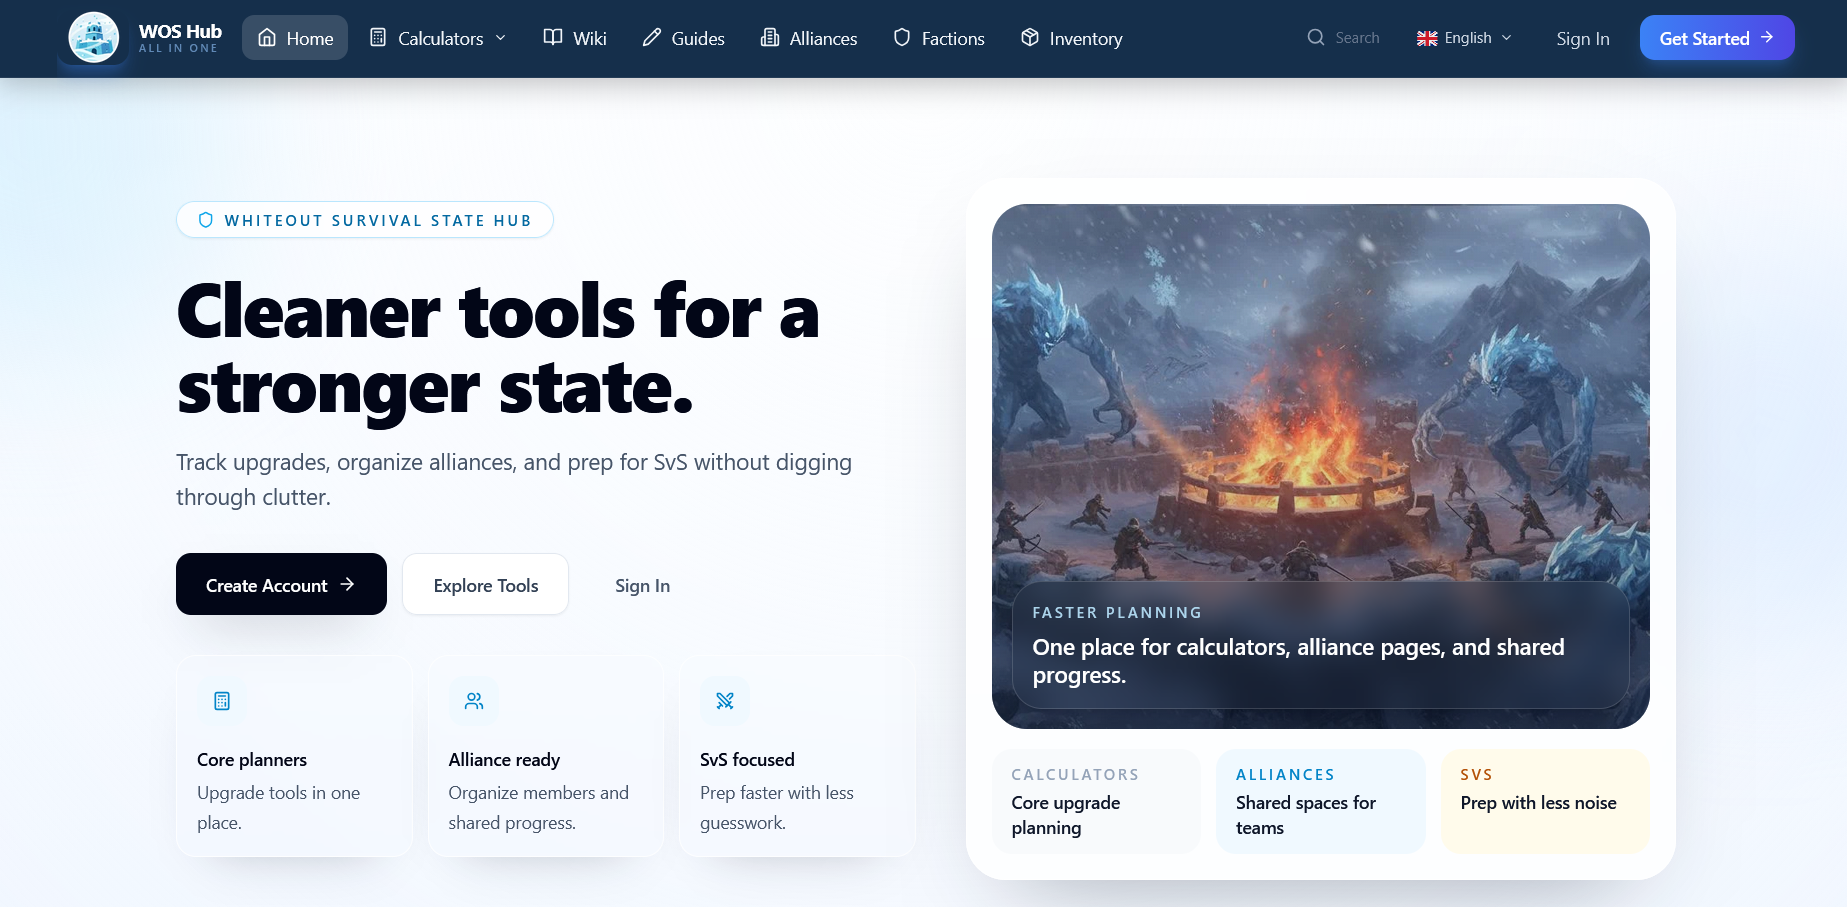The image size is (1847, 907).
Task: Click the Get Started button
Action: 1717,38
